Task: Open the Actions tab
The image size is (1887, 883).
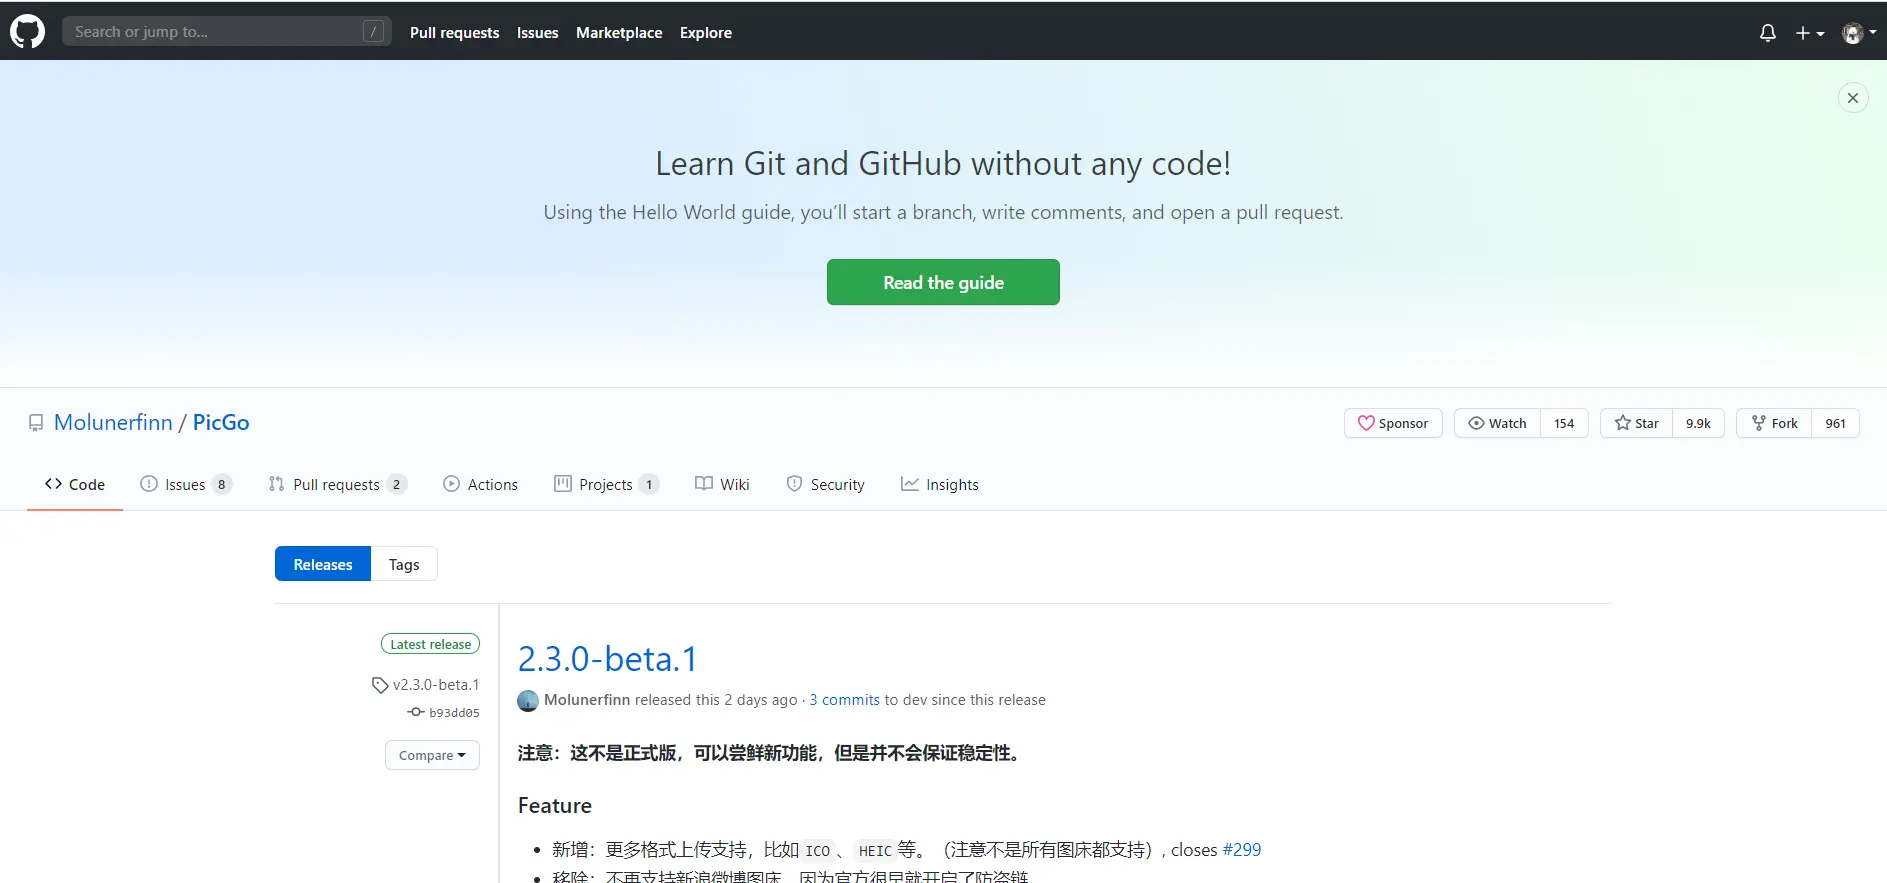Action: [480, 484]
